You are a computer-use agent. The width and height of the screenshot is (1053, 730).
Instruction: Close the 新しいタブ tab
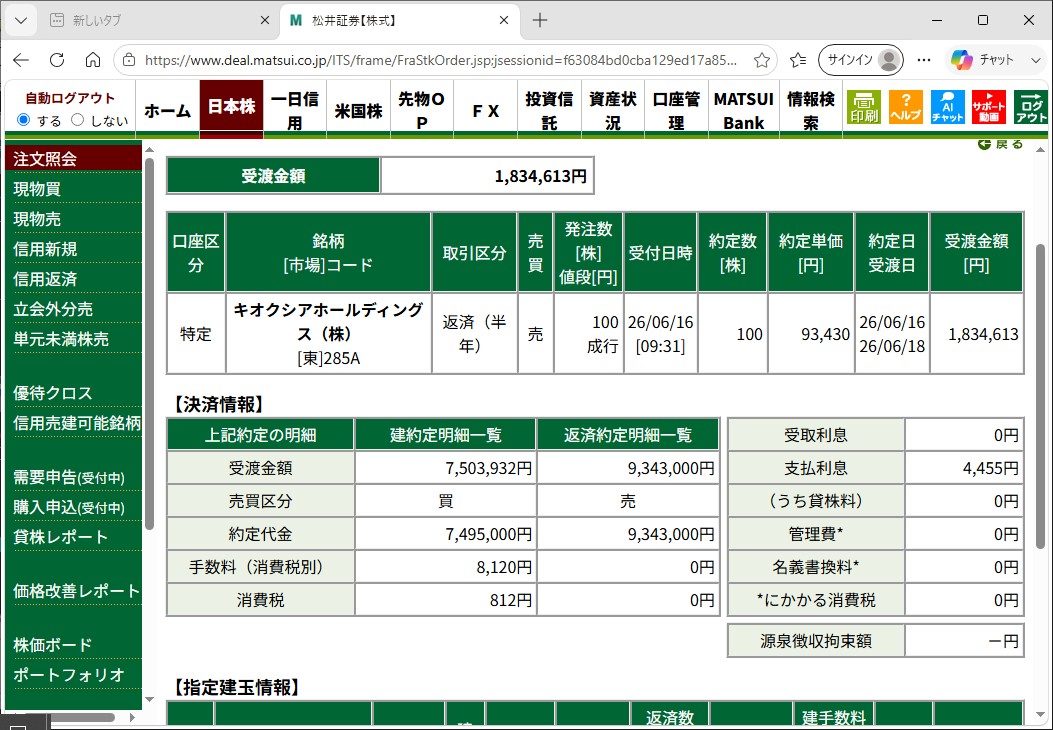[x=265, y=21]
